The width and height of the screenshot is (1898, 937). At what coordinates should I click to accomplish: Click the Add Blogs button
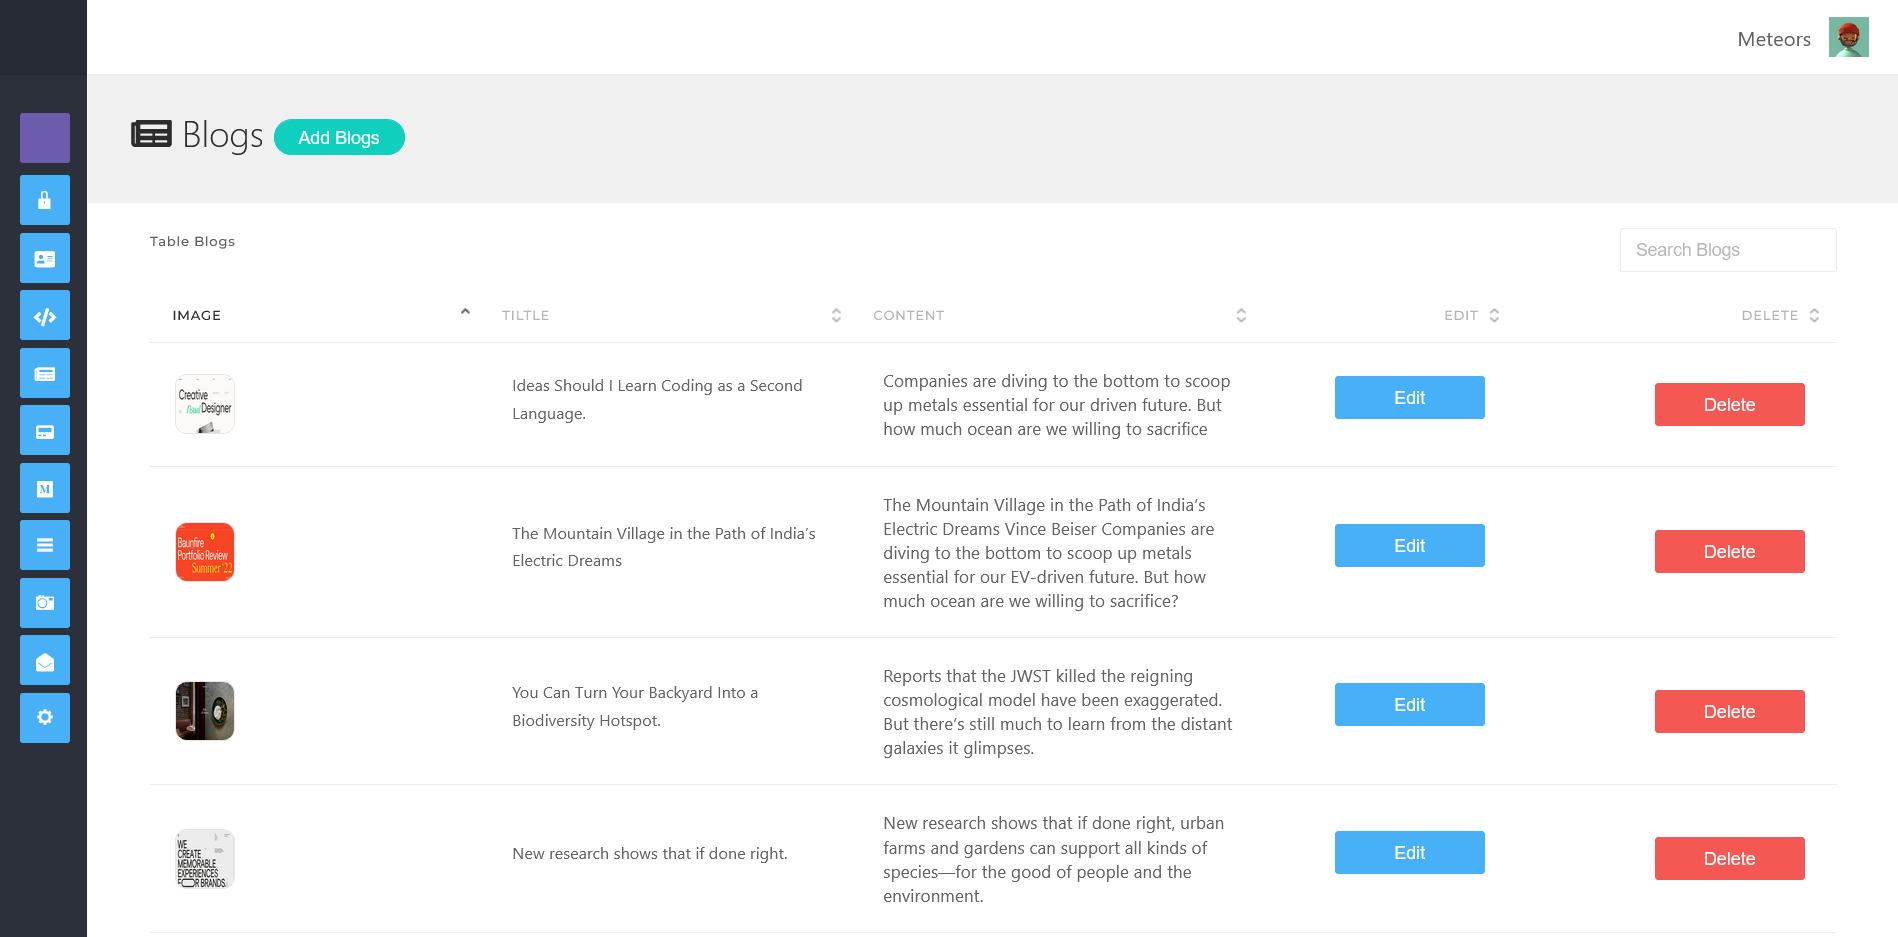(339, 137)
